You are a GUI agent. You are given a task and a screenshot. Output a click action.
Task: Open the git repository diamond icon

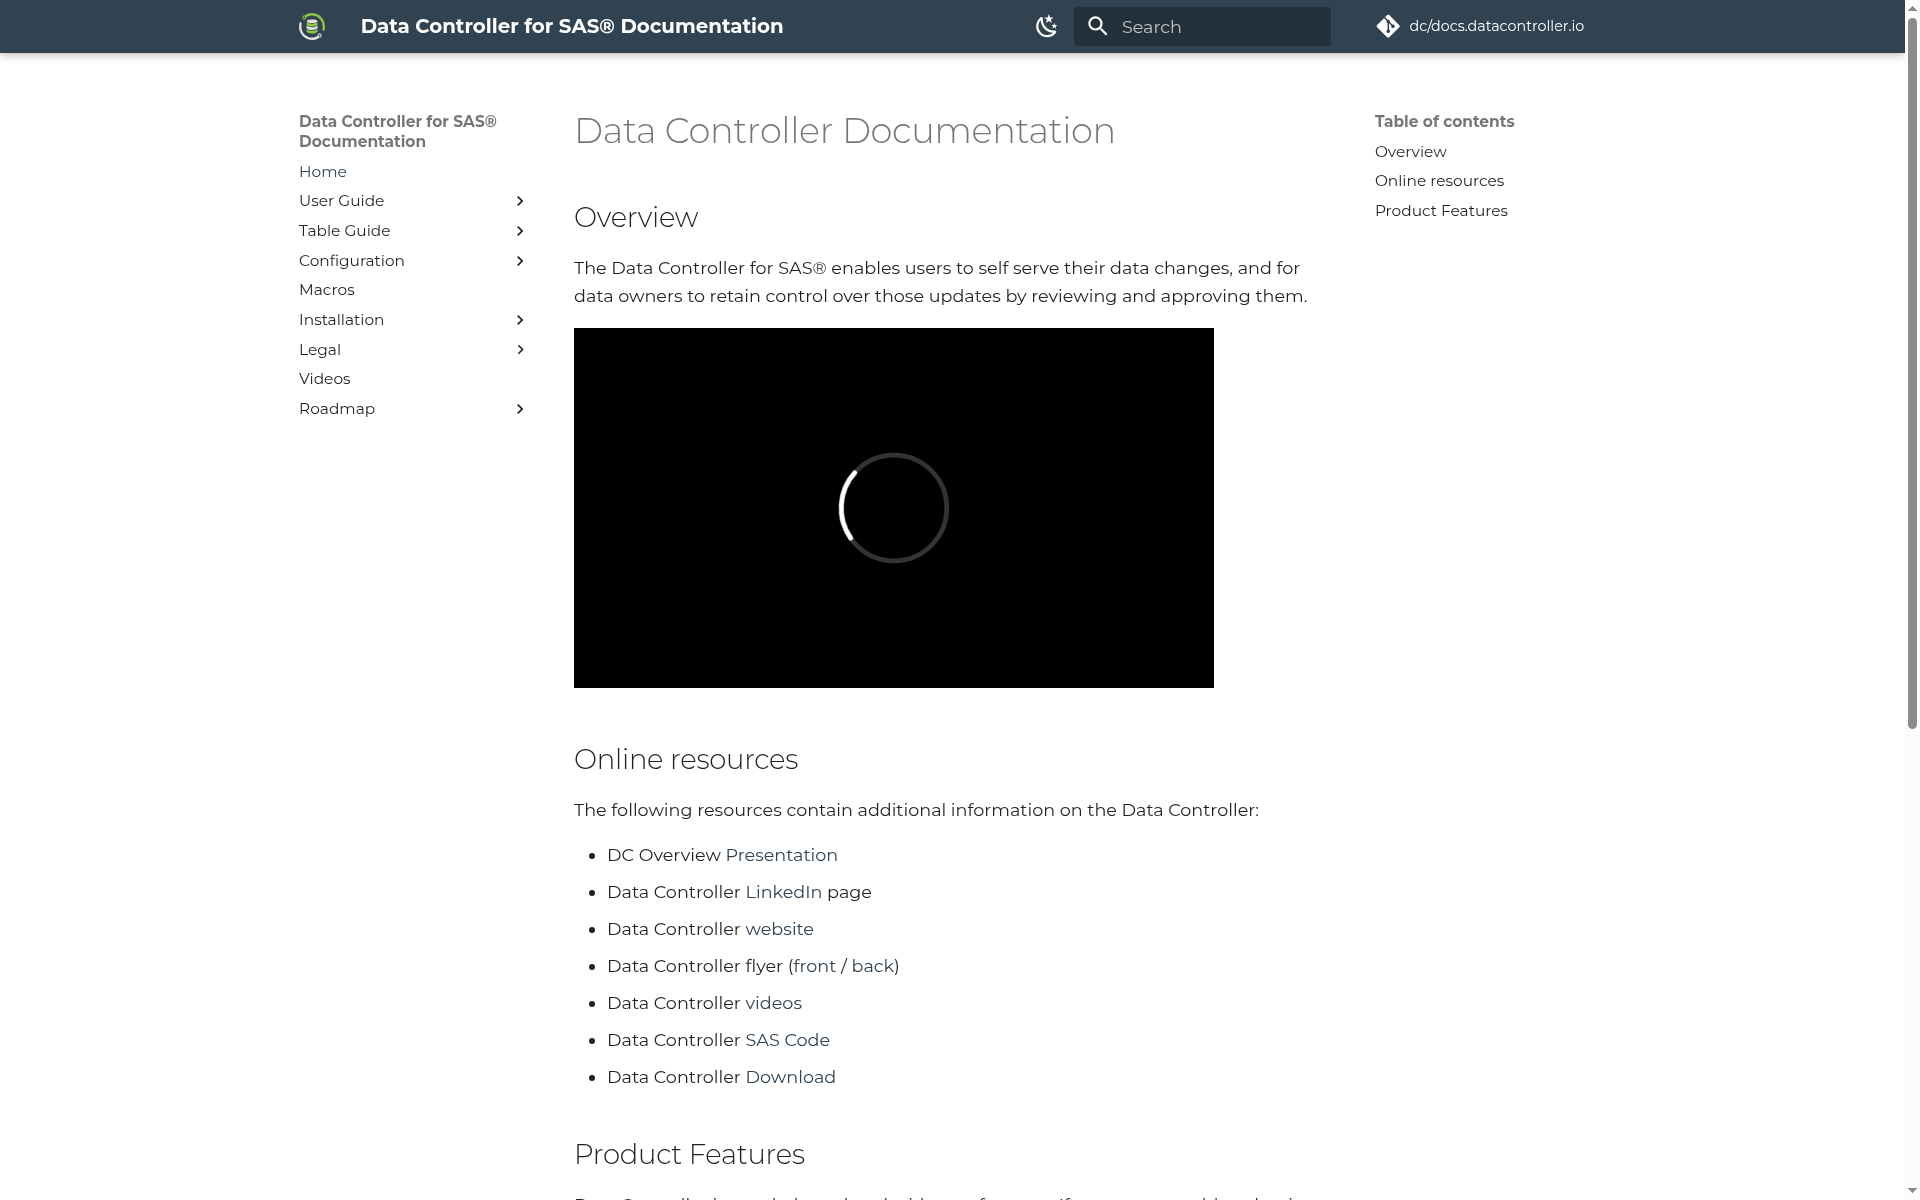[1388, 26]
